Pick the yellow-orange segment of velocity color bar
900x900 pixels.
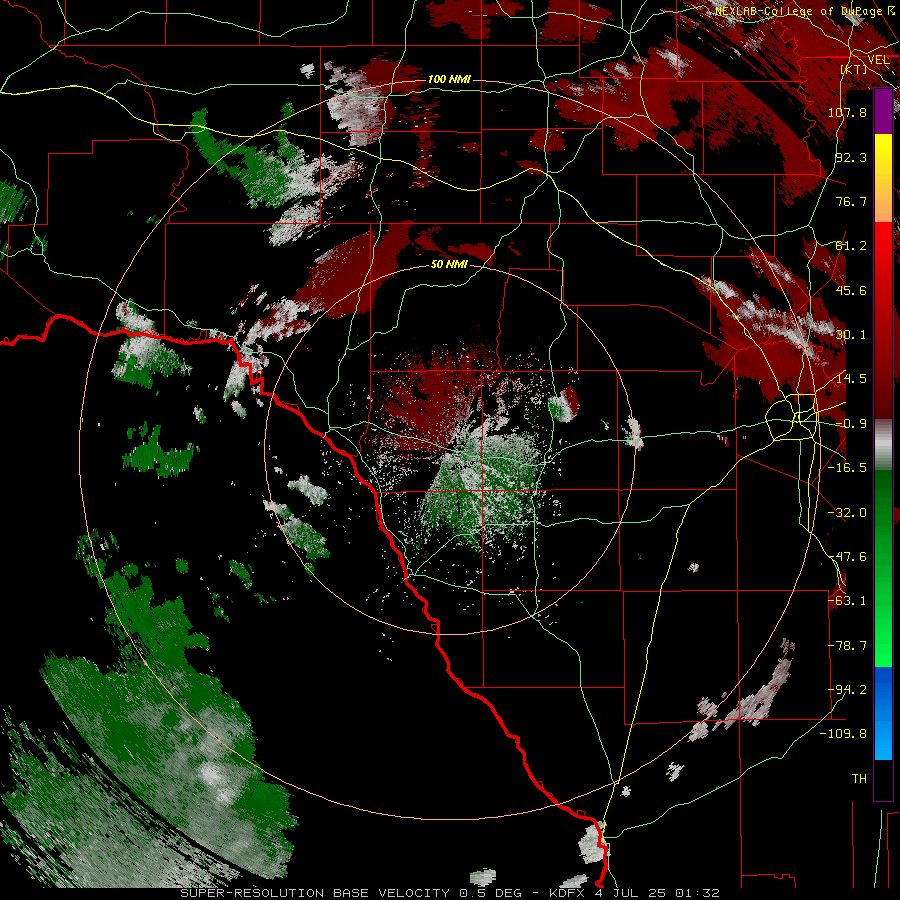coord(883,178)
